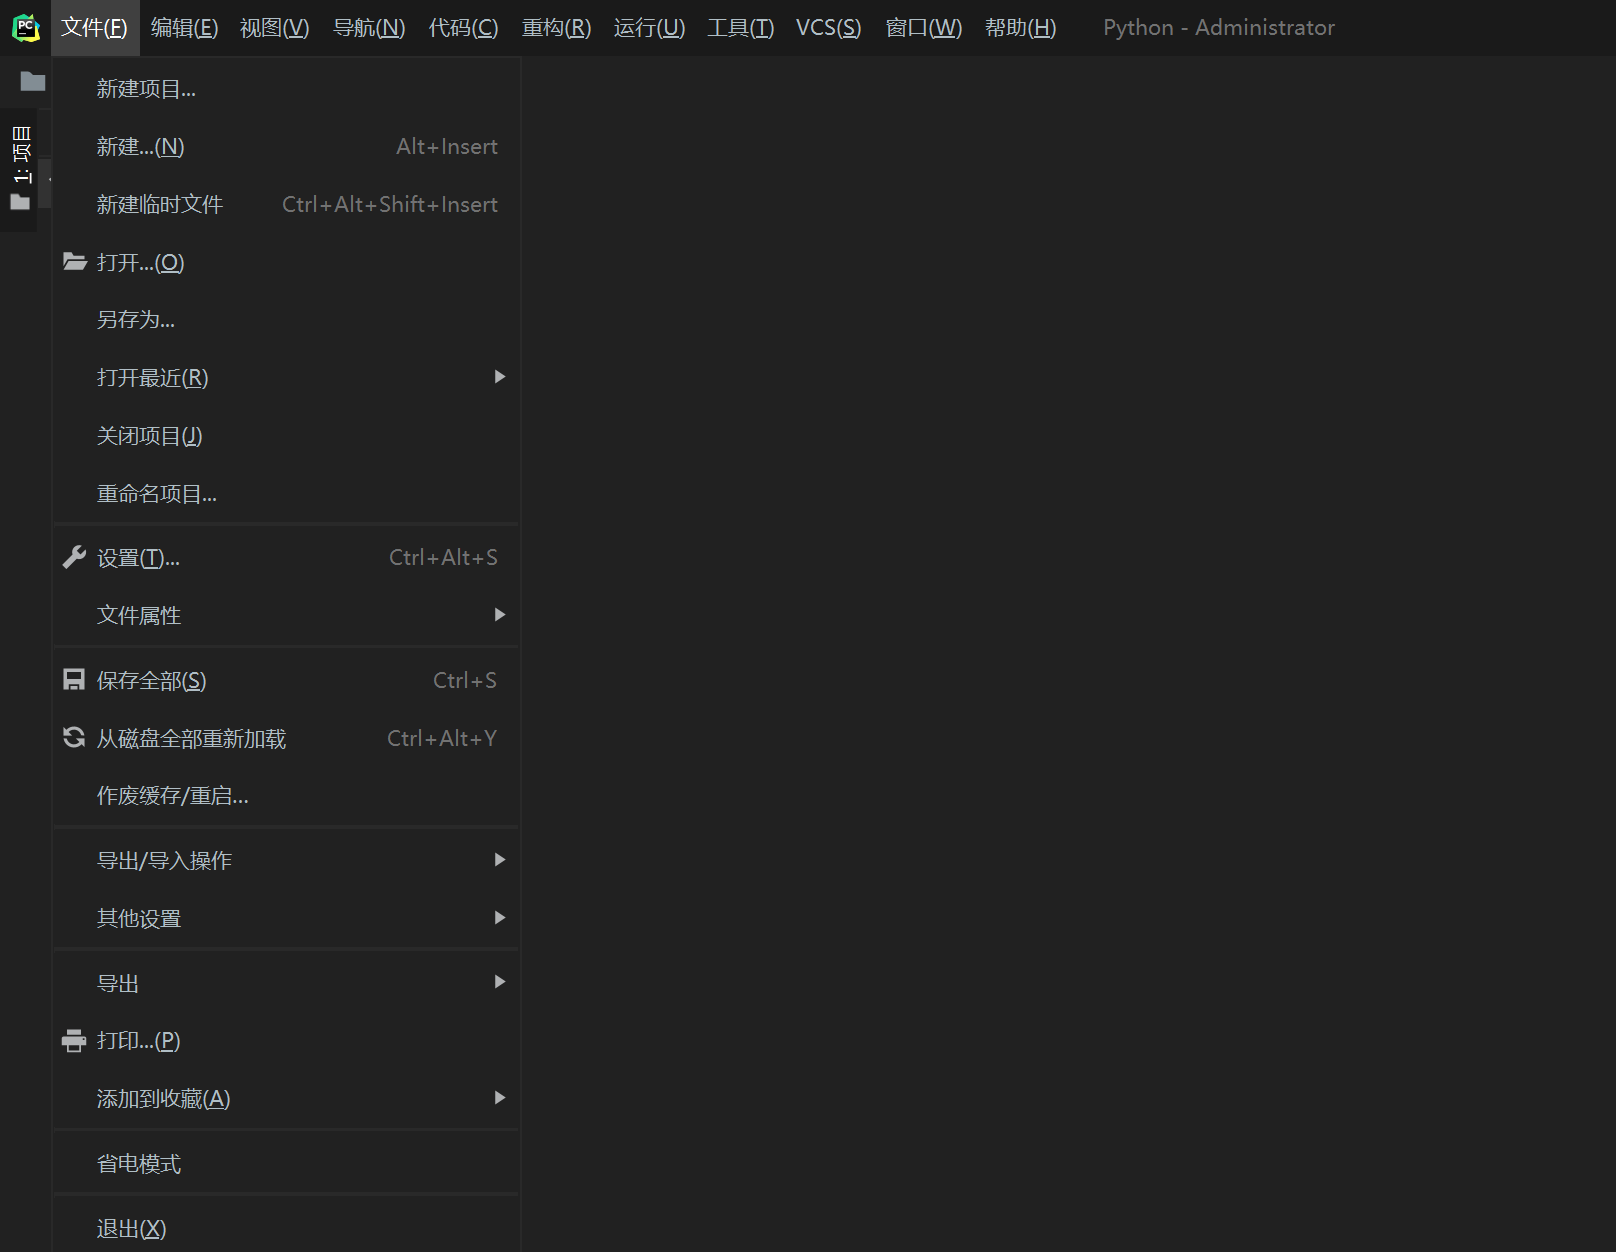1616x1252 pixels.
Task: Click the PyCharm logo icon
Action: pyautogui.click(x=25, y=27)
